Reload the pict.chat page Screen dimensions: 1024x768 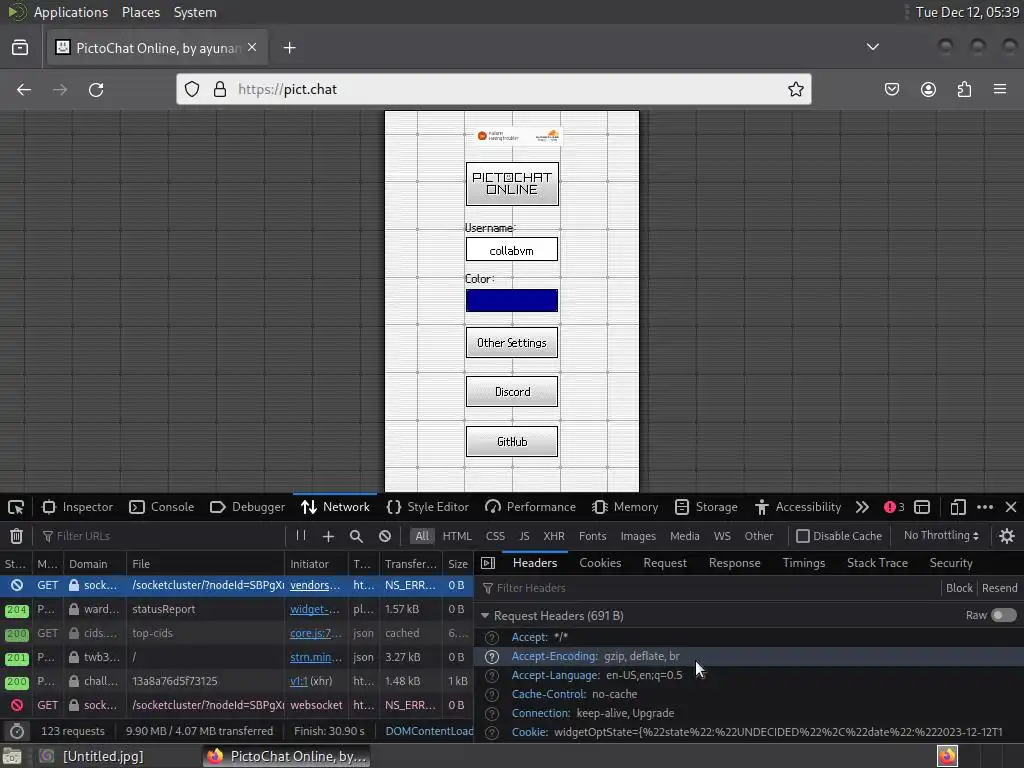96,89
